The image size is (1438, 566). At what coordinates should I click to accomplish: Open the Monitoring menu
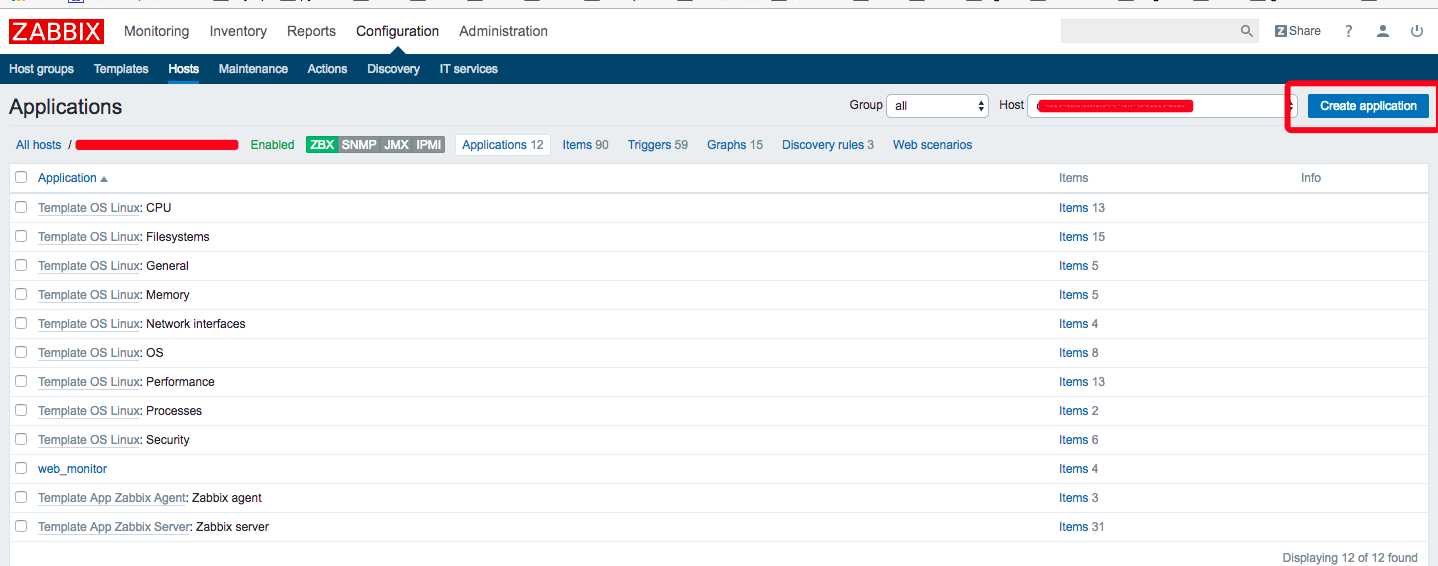(156, 31)
